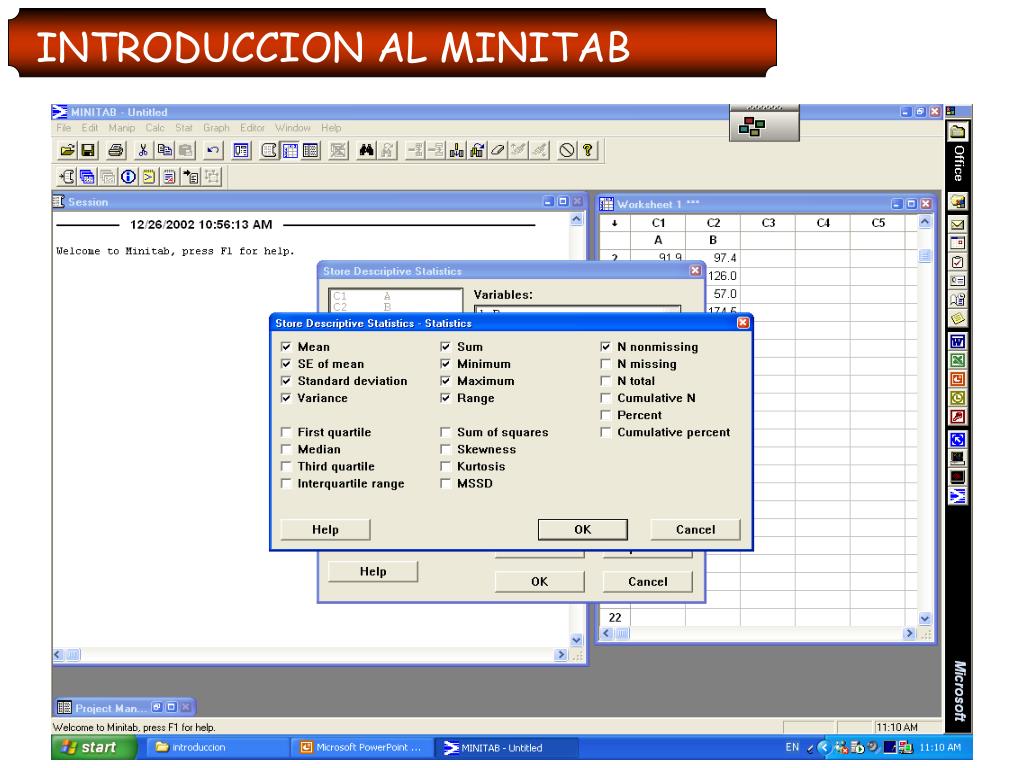This screenshot has width=1024, height=768.
Task: Check the Cumulative percent checkbox
Action: [605, 432]
